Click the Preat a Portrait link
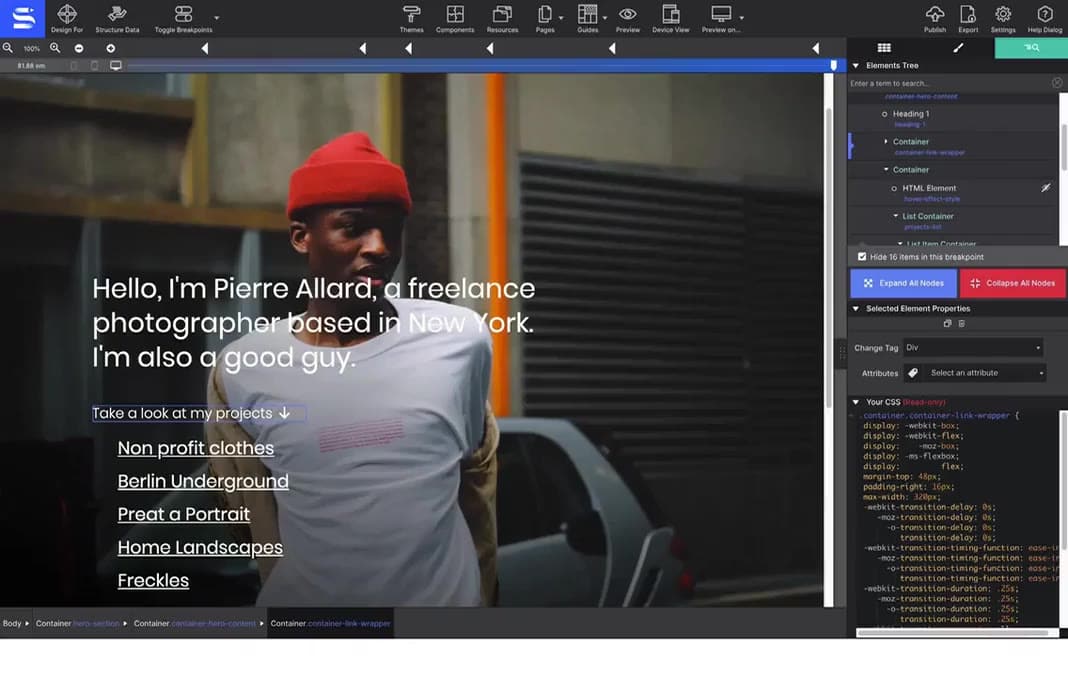Viewport: 1068px width, 678px height. [x=184, y=514]
